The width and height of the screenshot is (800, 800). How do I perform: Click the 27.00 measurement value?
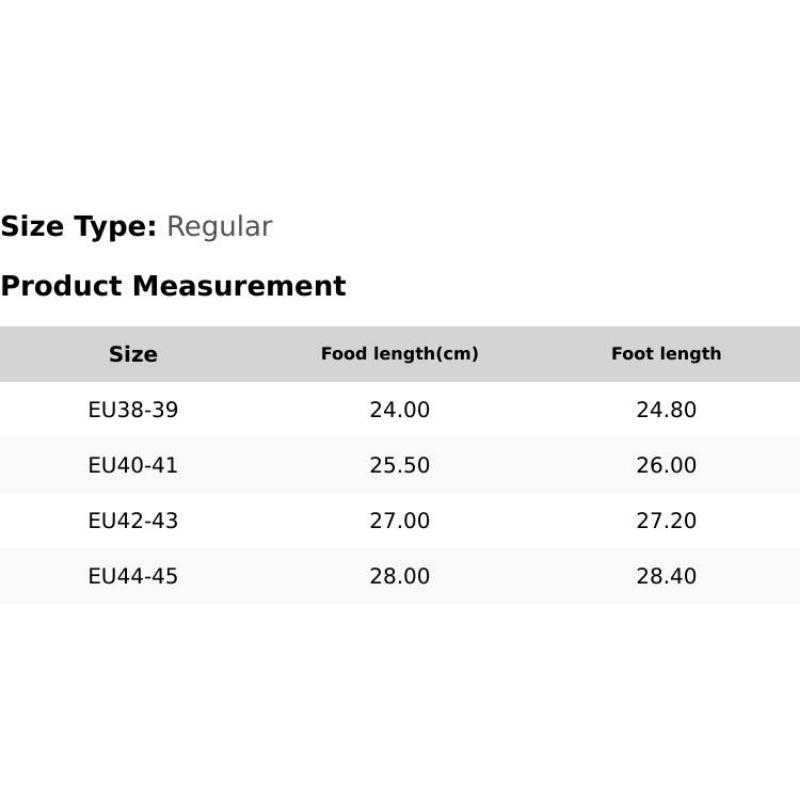(x=399, y=521)
